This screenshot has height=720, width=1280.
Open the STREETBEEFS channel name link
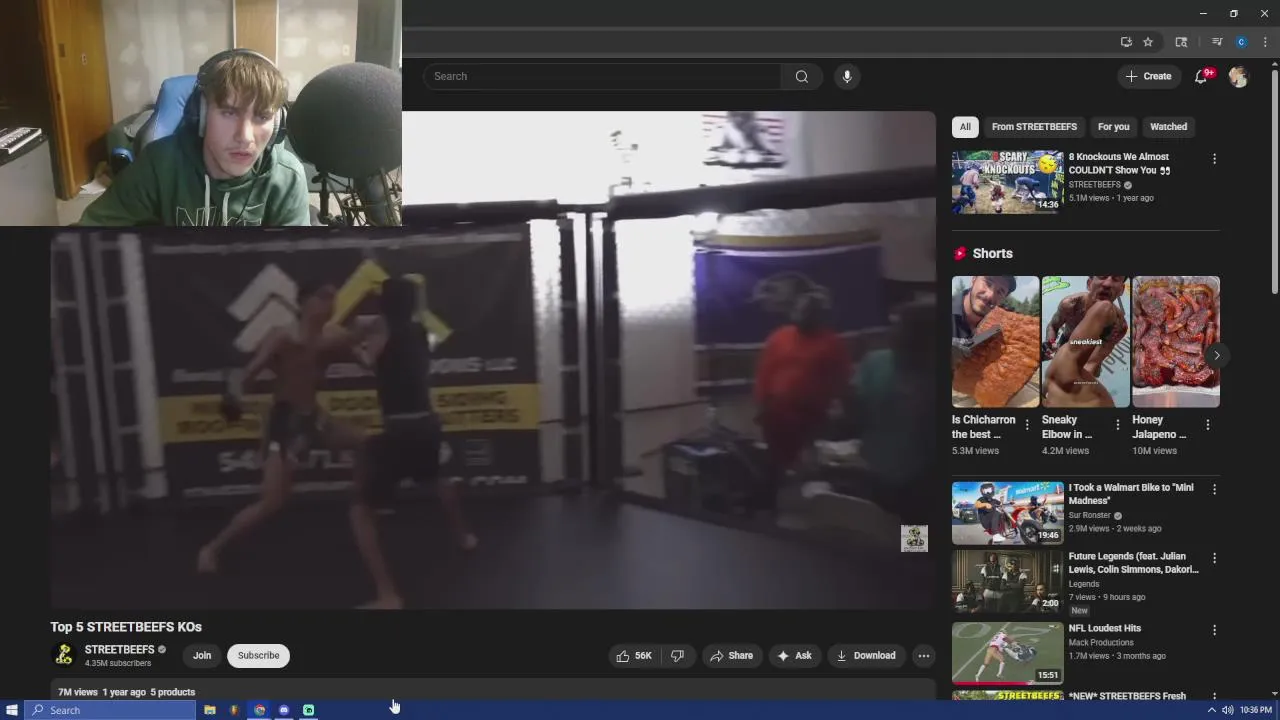[x=119, y=650]
